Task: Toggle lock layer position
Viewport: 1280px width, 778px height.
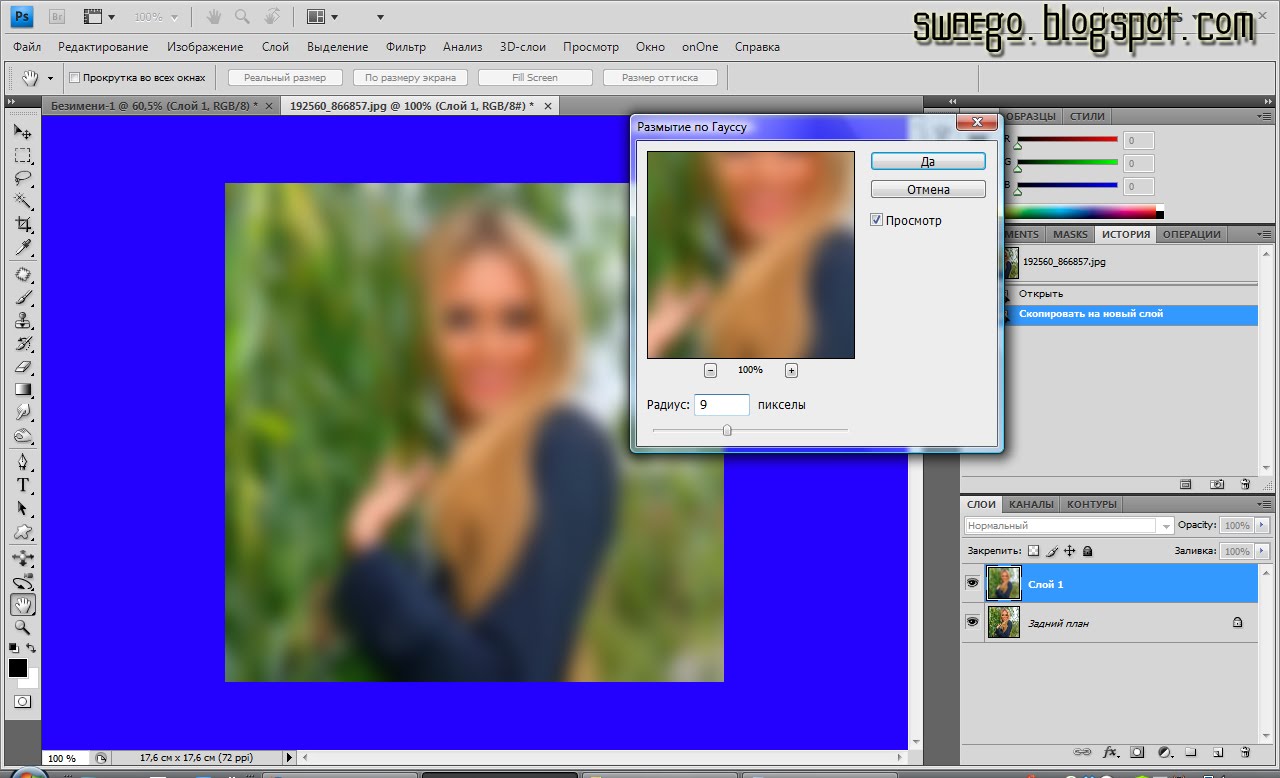Action: pos(1069,551)
